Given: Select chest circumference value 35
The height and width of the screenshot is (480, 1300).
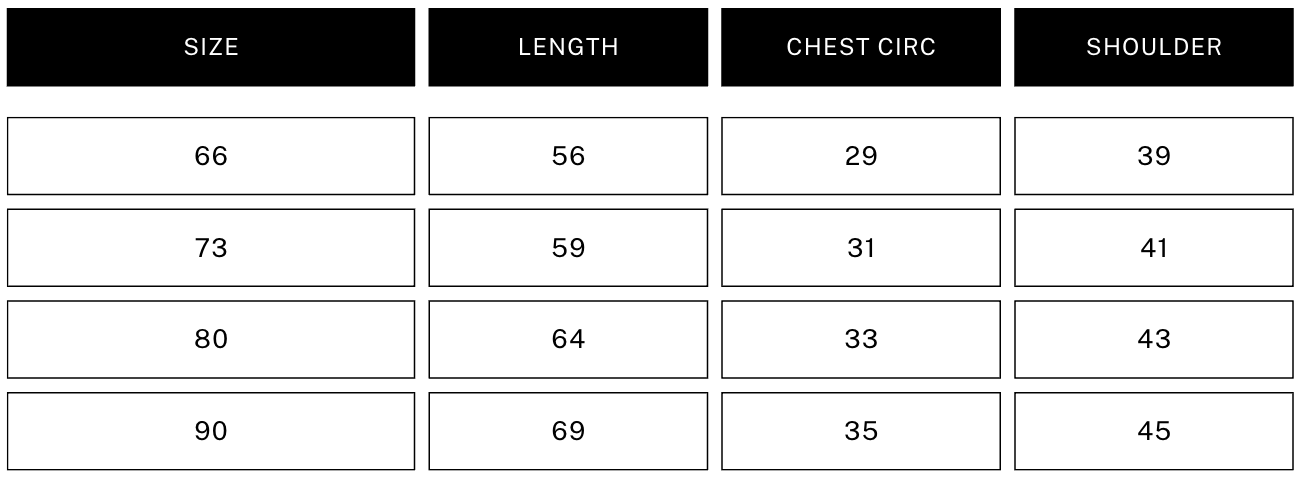Looking at the screenshot, I should coord(861,431).
